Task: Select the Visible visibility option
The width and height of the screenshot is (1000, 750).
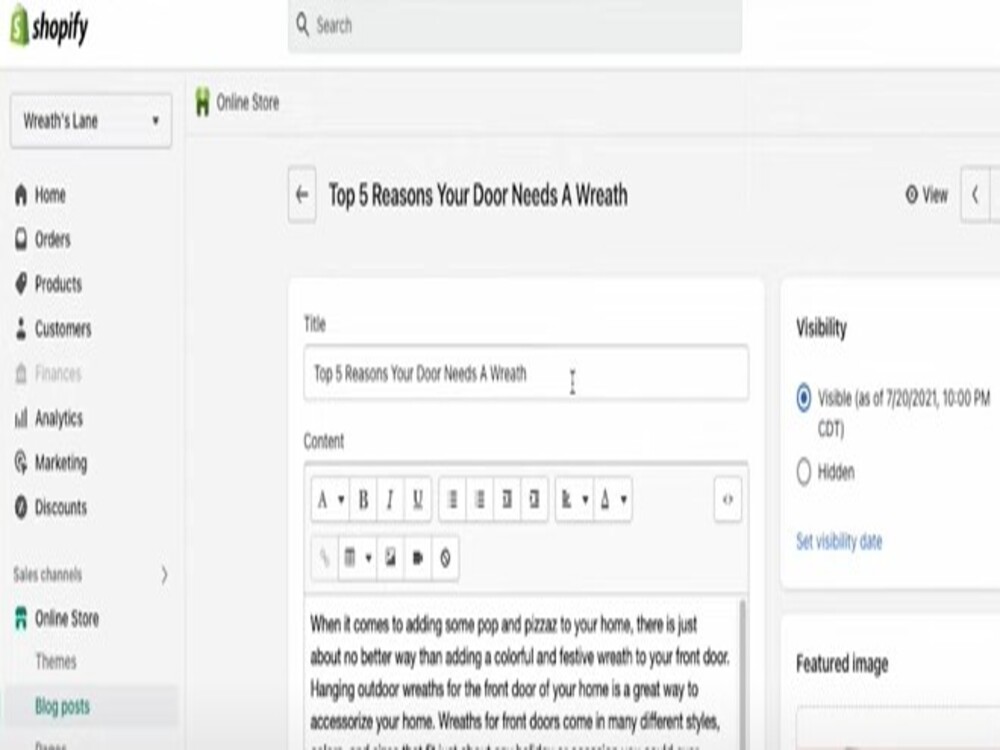Action: coord(801,396)
